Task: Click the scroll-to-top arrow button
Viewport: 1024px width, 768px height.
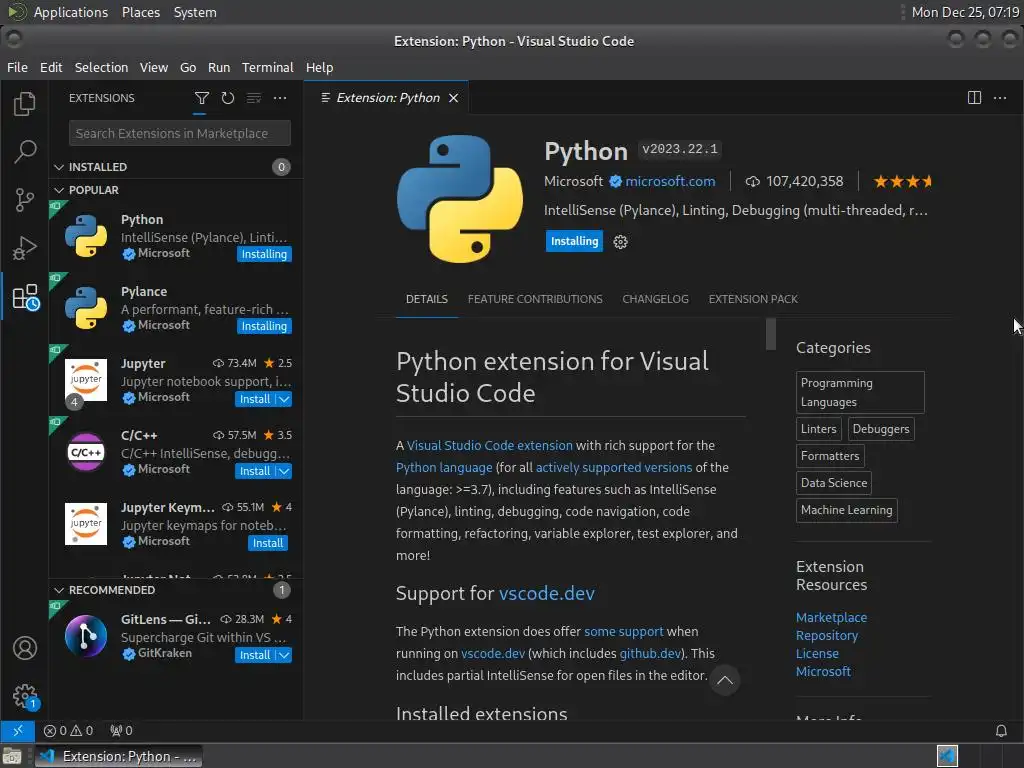Action: pos(724,680)
